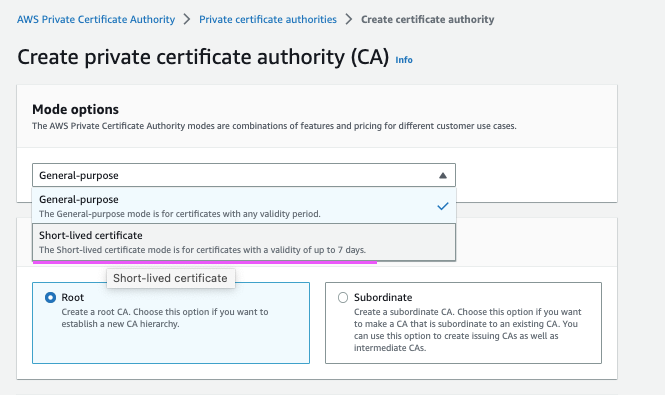Click the dropdown caret arrow icon
This screenshot has width=665, height=395.
click(443, 175)
